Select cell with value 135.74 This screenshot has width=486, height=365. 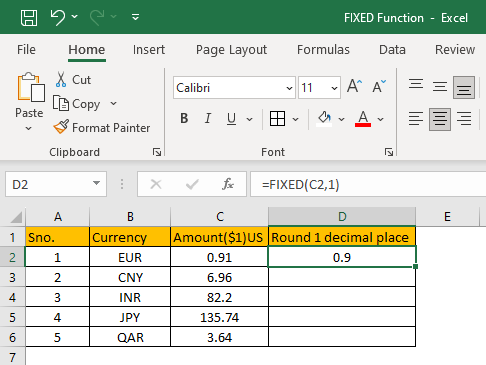(x=219, y=317)
